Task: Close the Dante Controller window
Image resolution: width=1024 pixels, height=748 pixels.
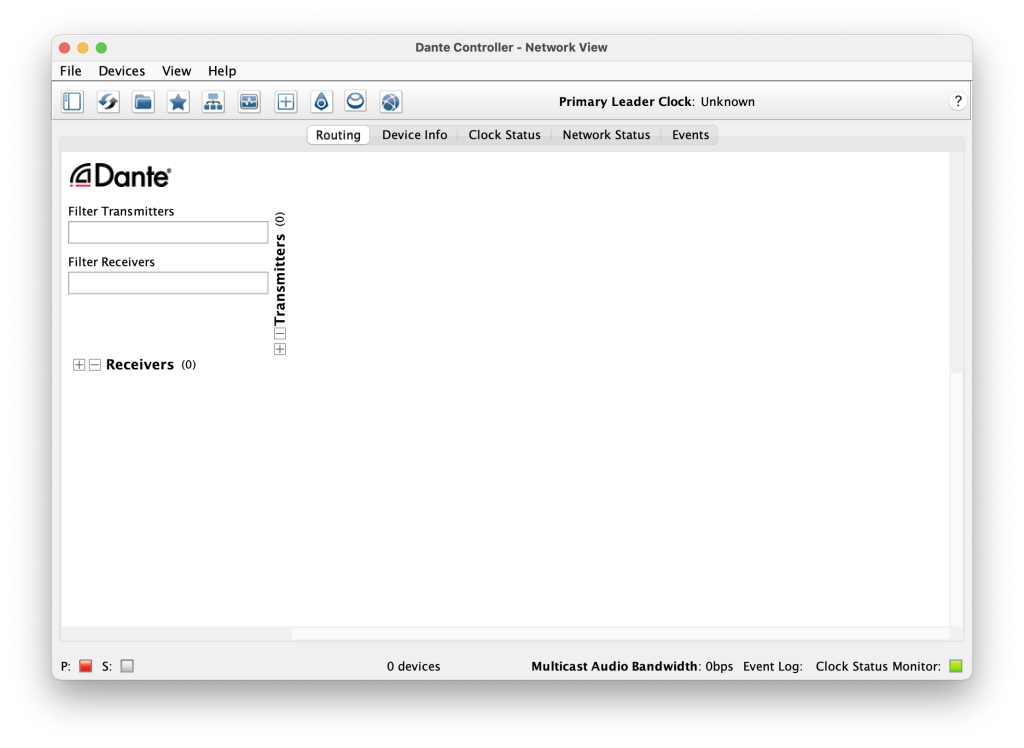Action: point(64,48)
